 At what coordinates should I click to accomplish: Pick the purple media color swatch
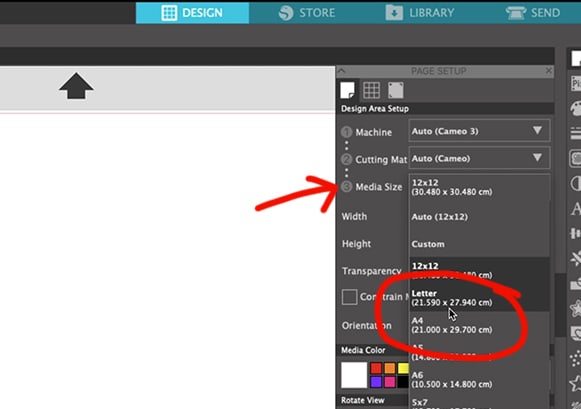[376, 382]
